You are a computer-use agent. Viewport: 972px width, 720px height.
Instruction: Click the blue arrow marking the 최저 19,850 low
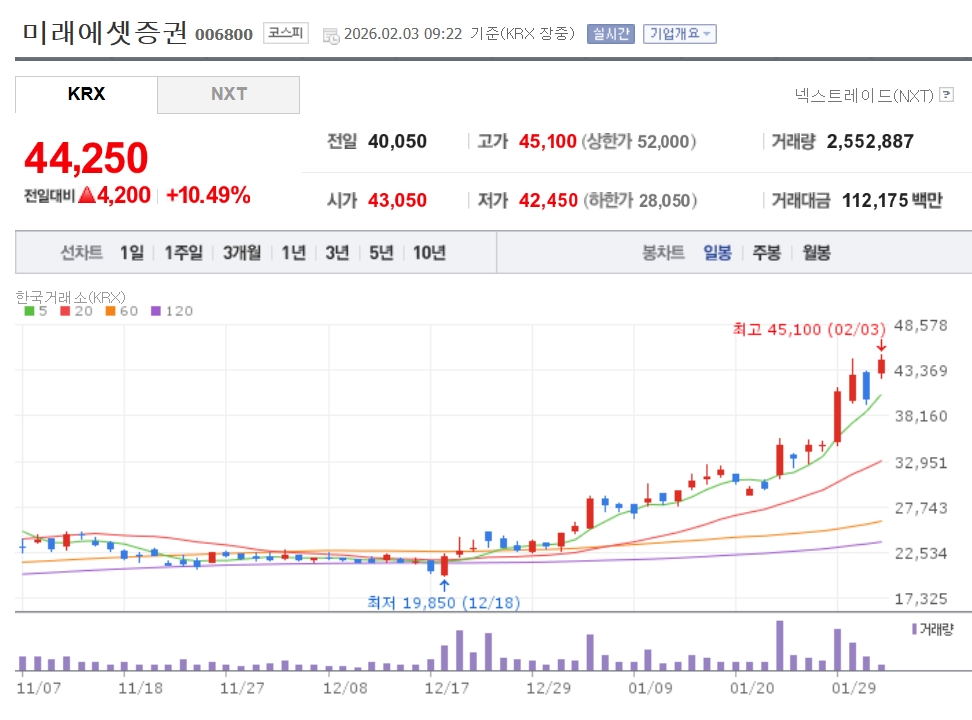tap(443, 584)
